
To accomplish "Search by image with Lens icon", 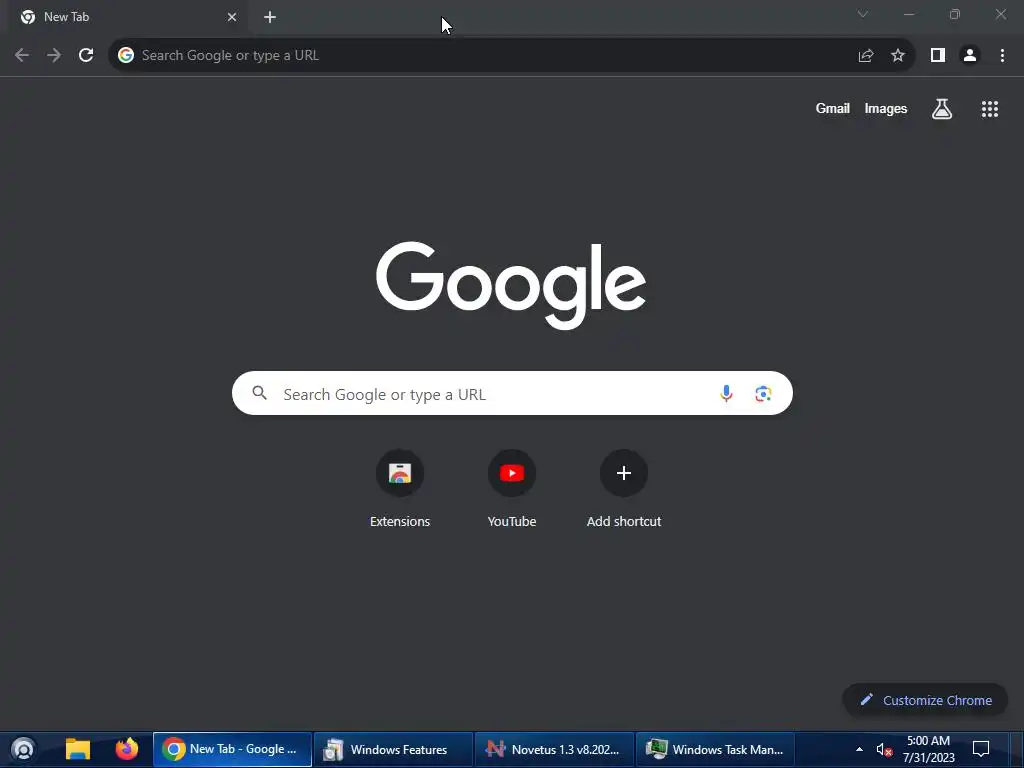I will tap(763, 393).
